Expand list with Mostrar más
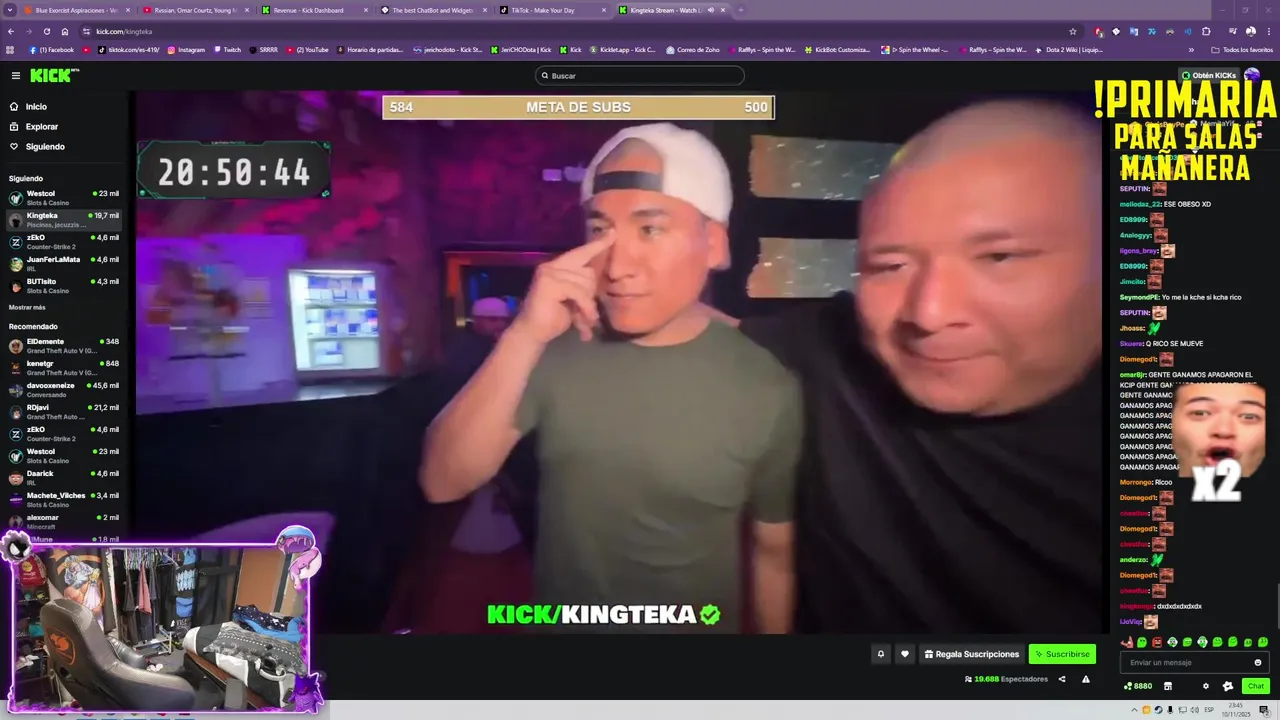This screenshot has height=720, width=1280. tap(27, 307)
